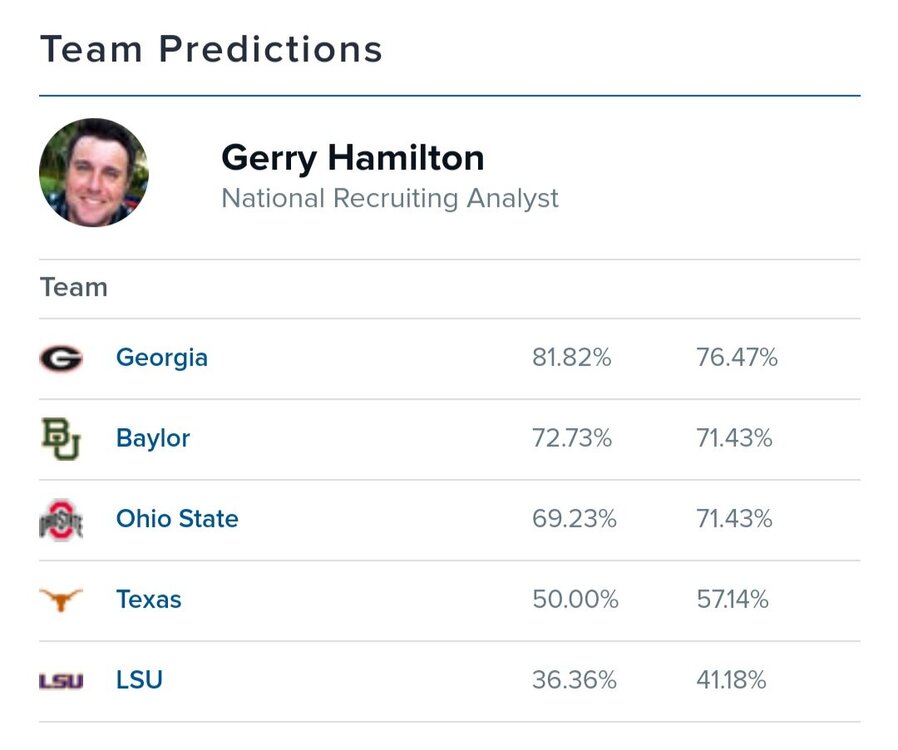Click the Georgia Bulldogs logo icon
Image resolution: width=898 pixels, height=750 pixels.
click(61, 358)
